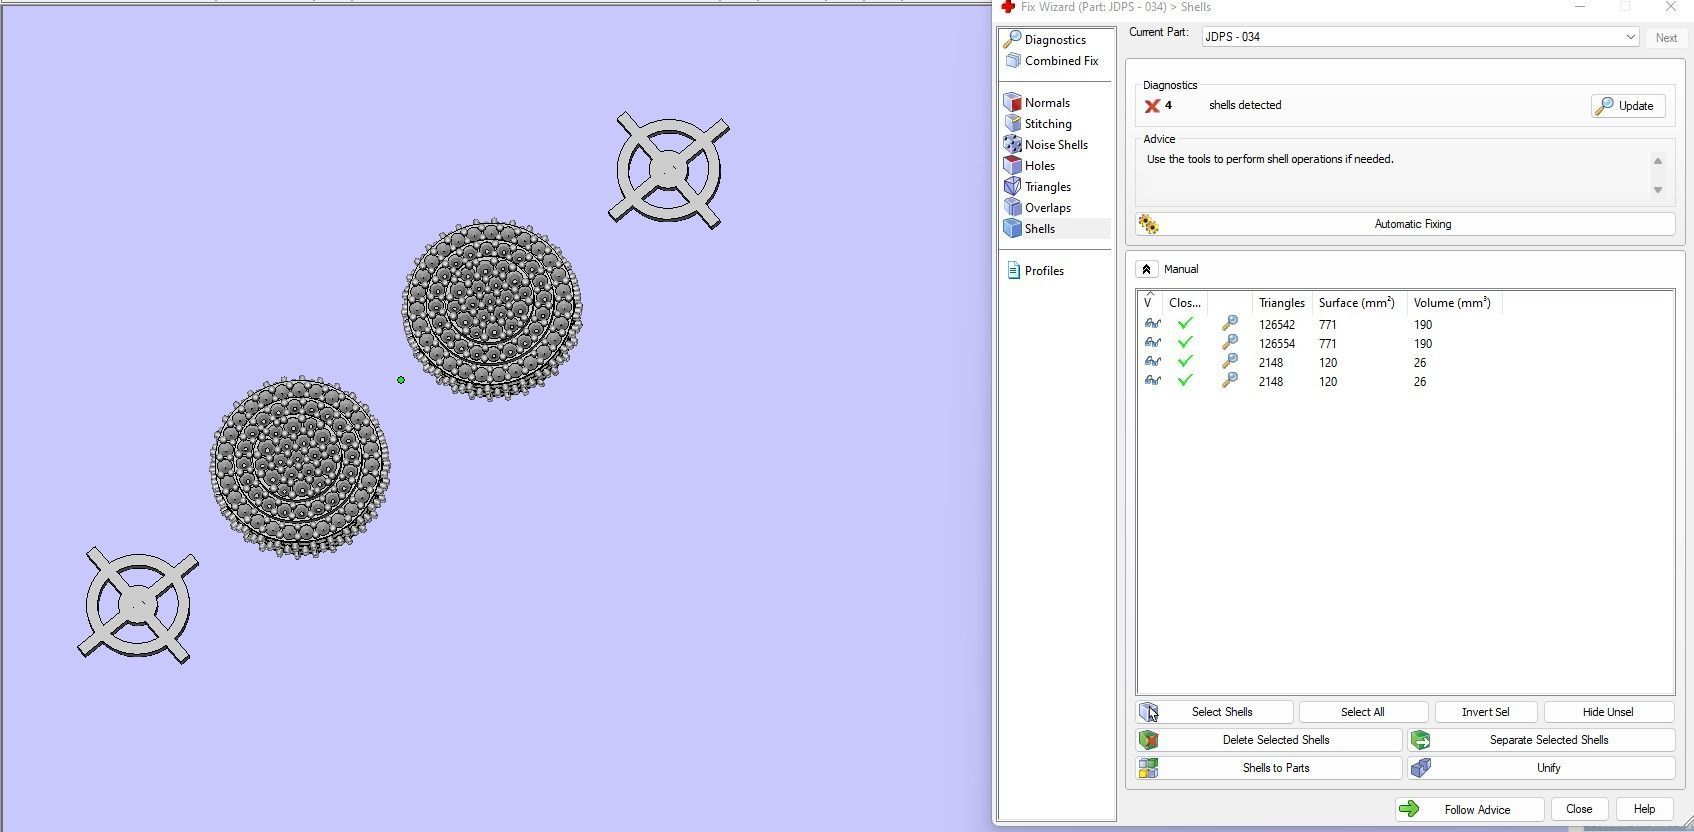Click the lower-left cross-shaped part in viewport
The width and height of the screenshot is (1694, 832).
[138, 605]
